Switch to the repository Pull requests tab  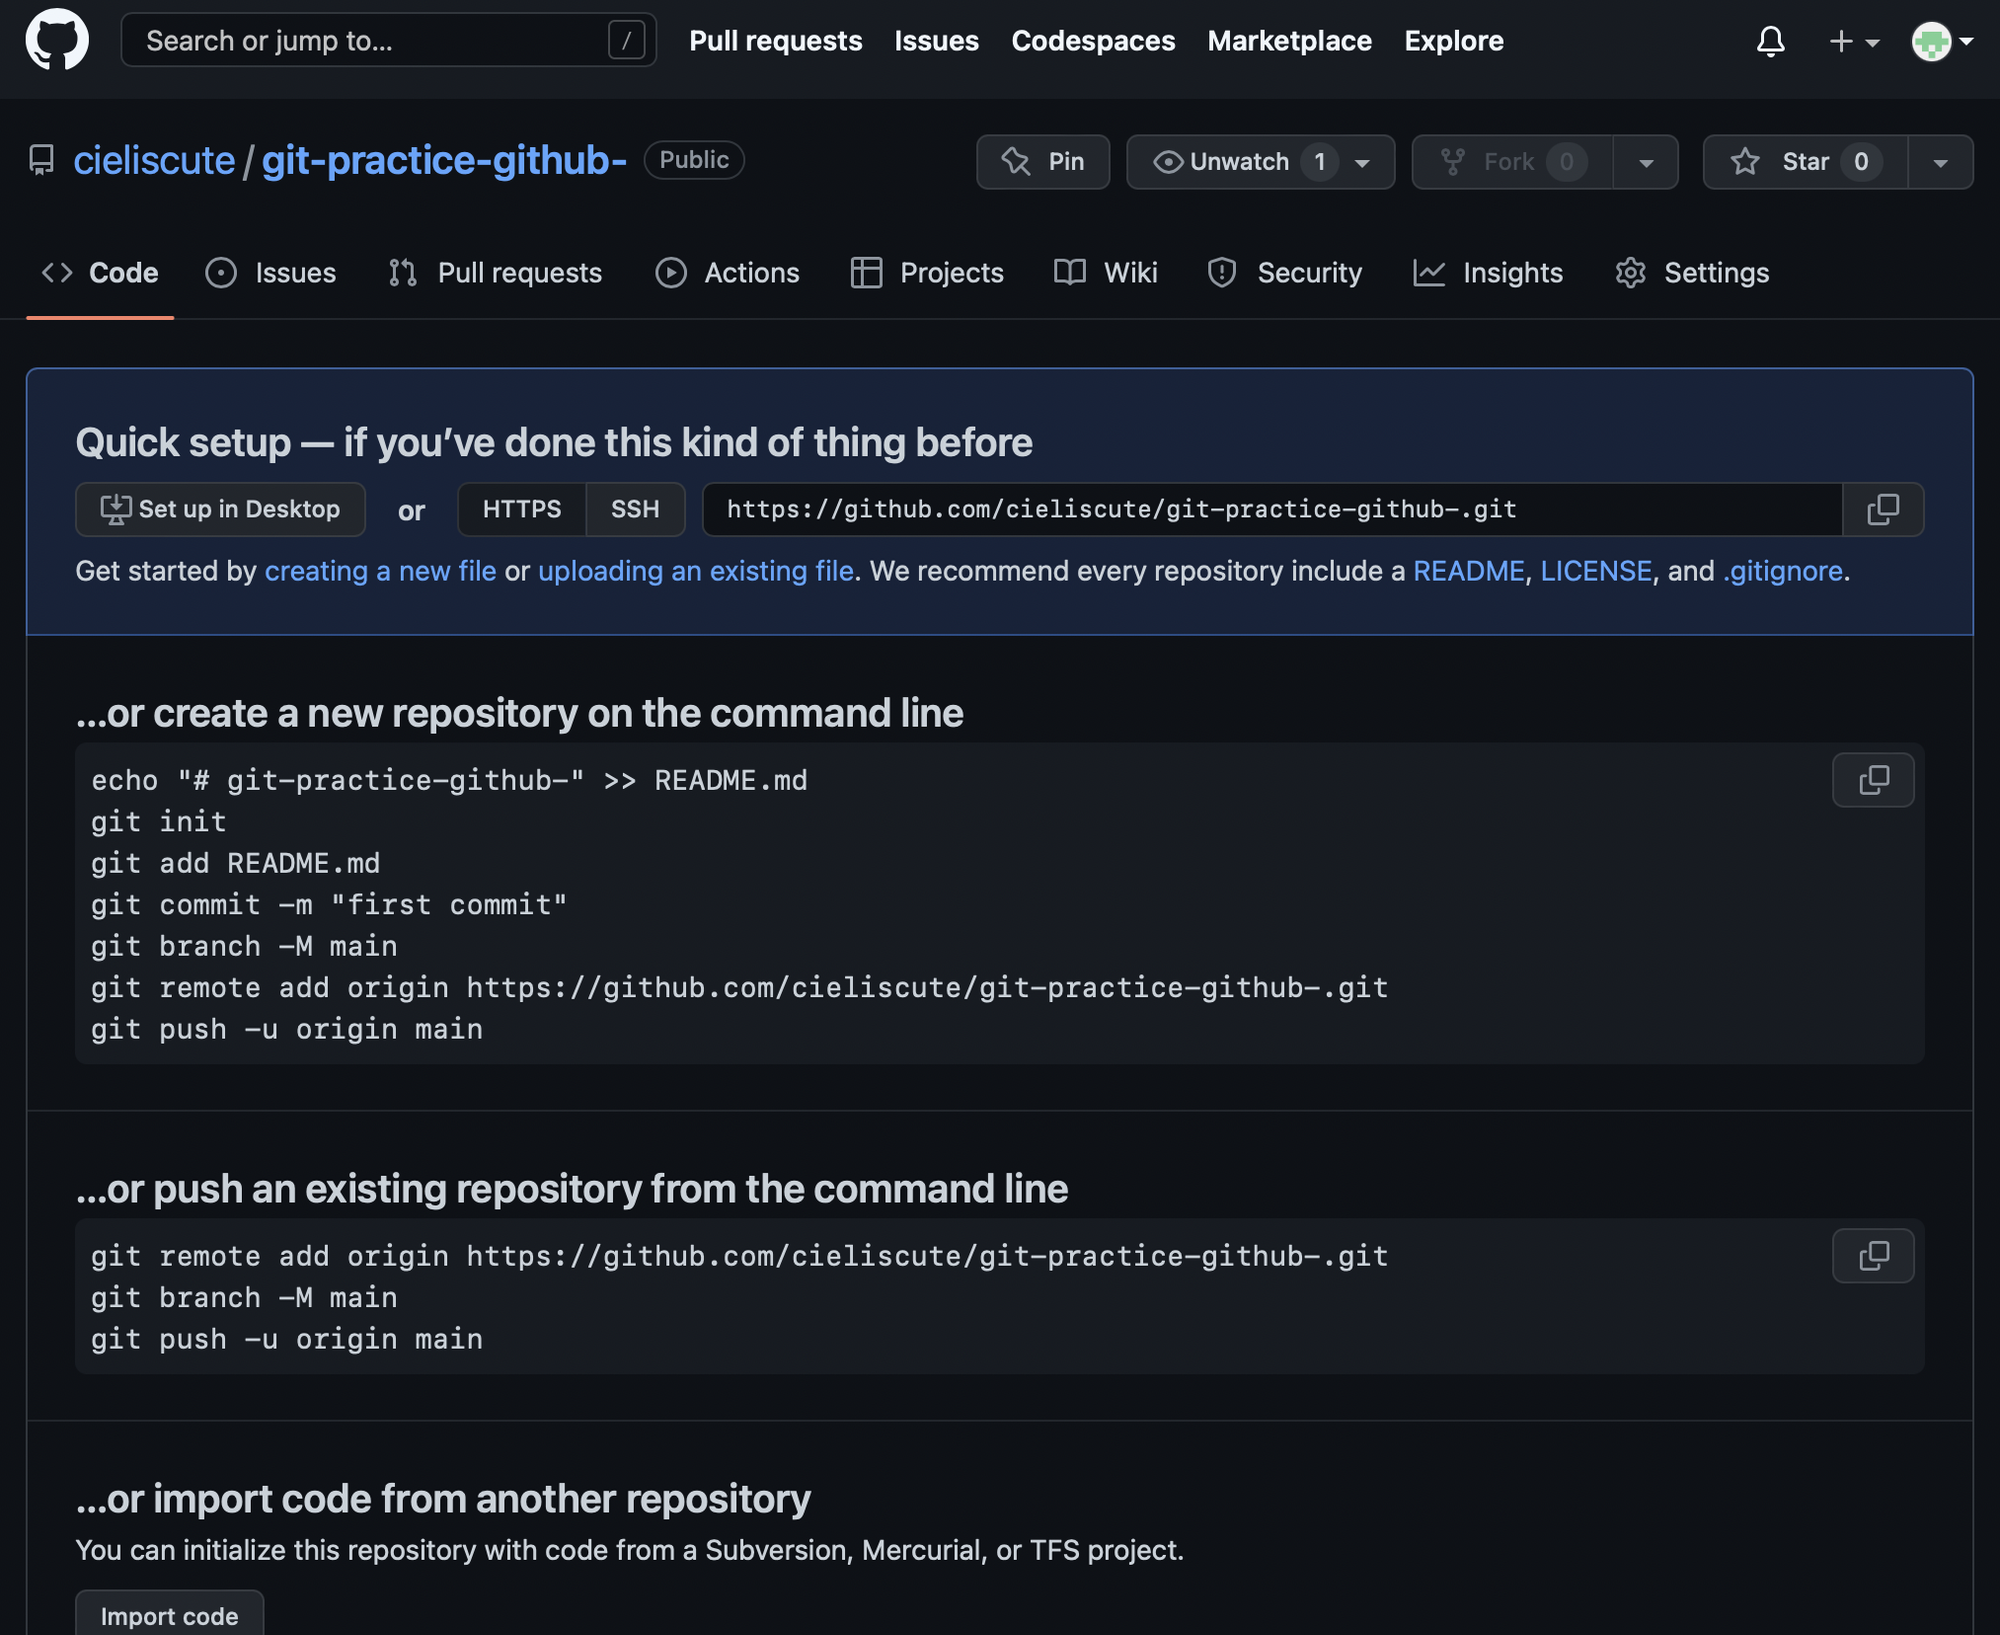[496, 273]
